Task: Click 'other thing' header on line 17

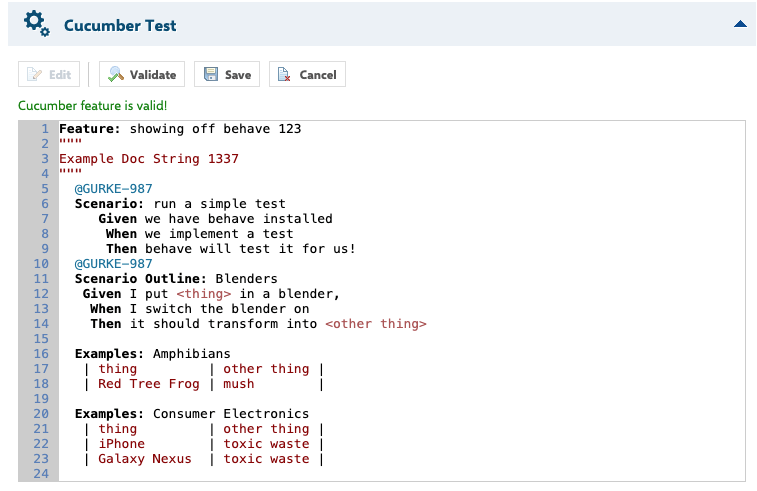Action: coord(266,369)
